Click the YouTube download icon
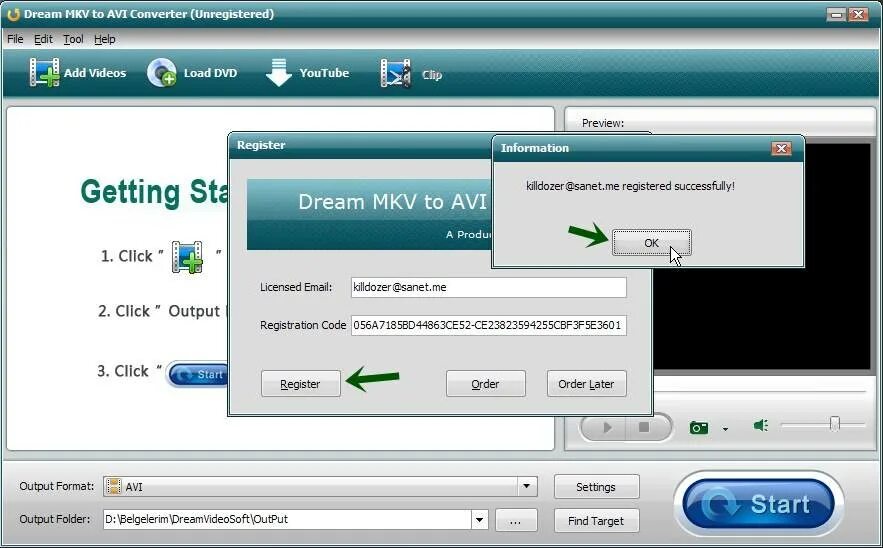Viewport: 883px width, 548px height. pos(278,73)
